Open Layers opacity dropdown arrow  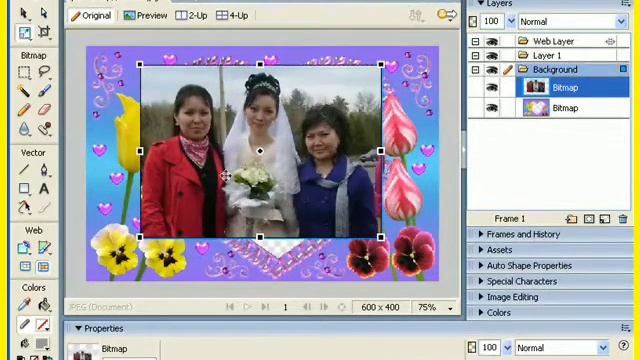[x=511, y=22]
